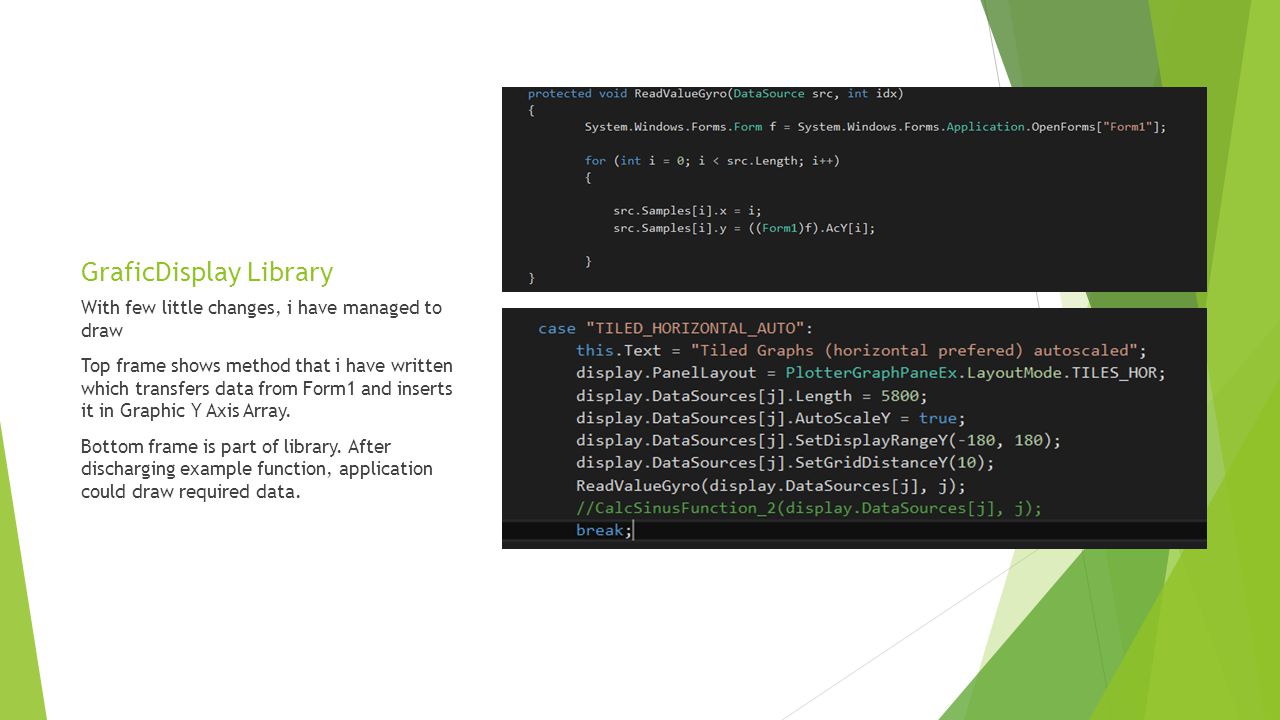
Task: Click the 'case "TILED_HORIZONTAL_AUTO":' line
Action: click(676, 328)
